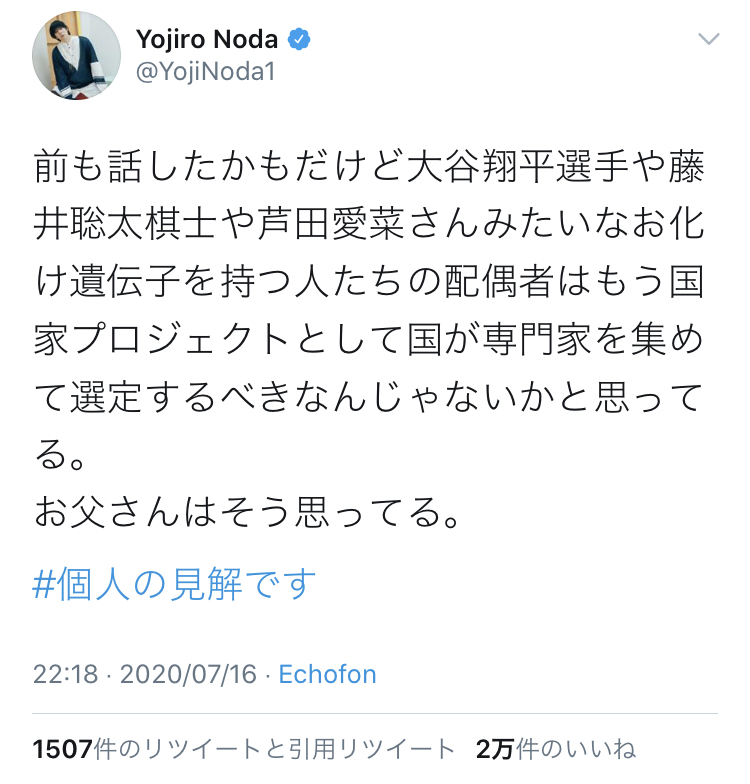This screenshot has width=750, height=784.
Task: Click the blue verified badge
Action: (299, 40)
